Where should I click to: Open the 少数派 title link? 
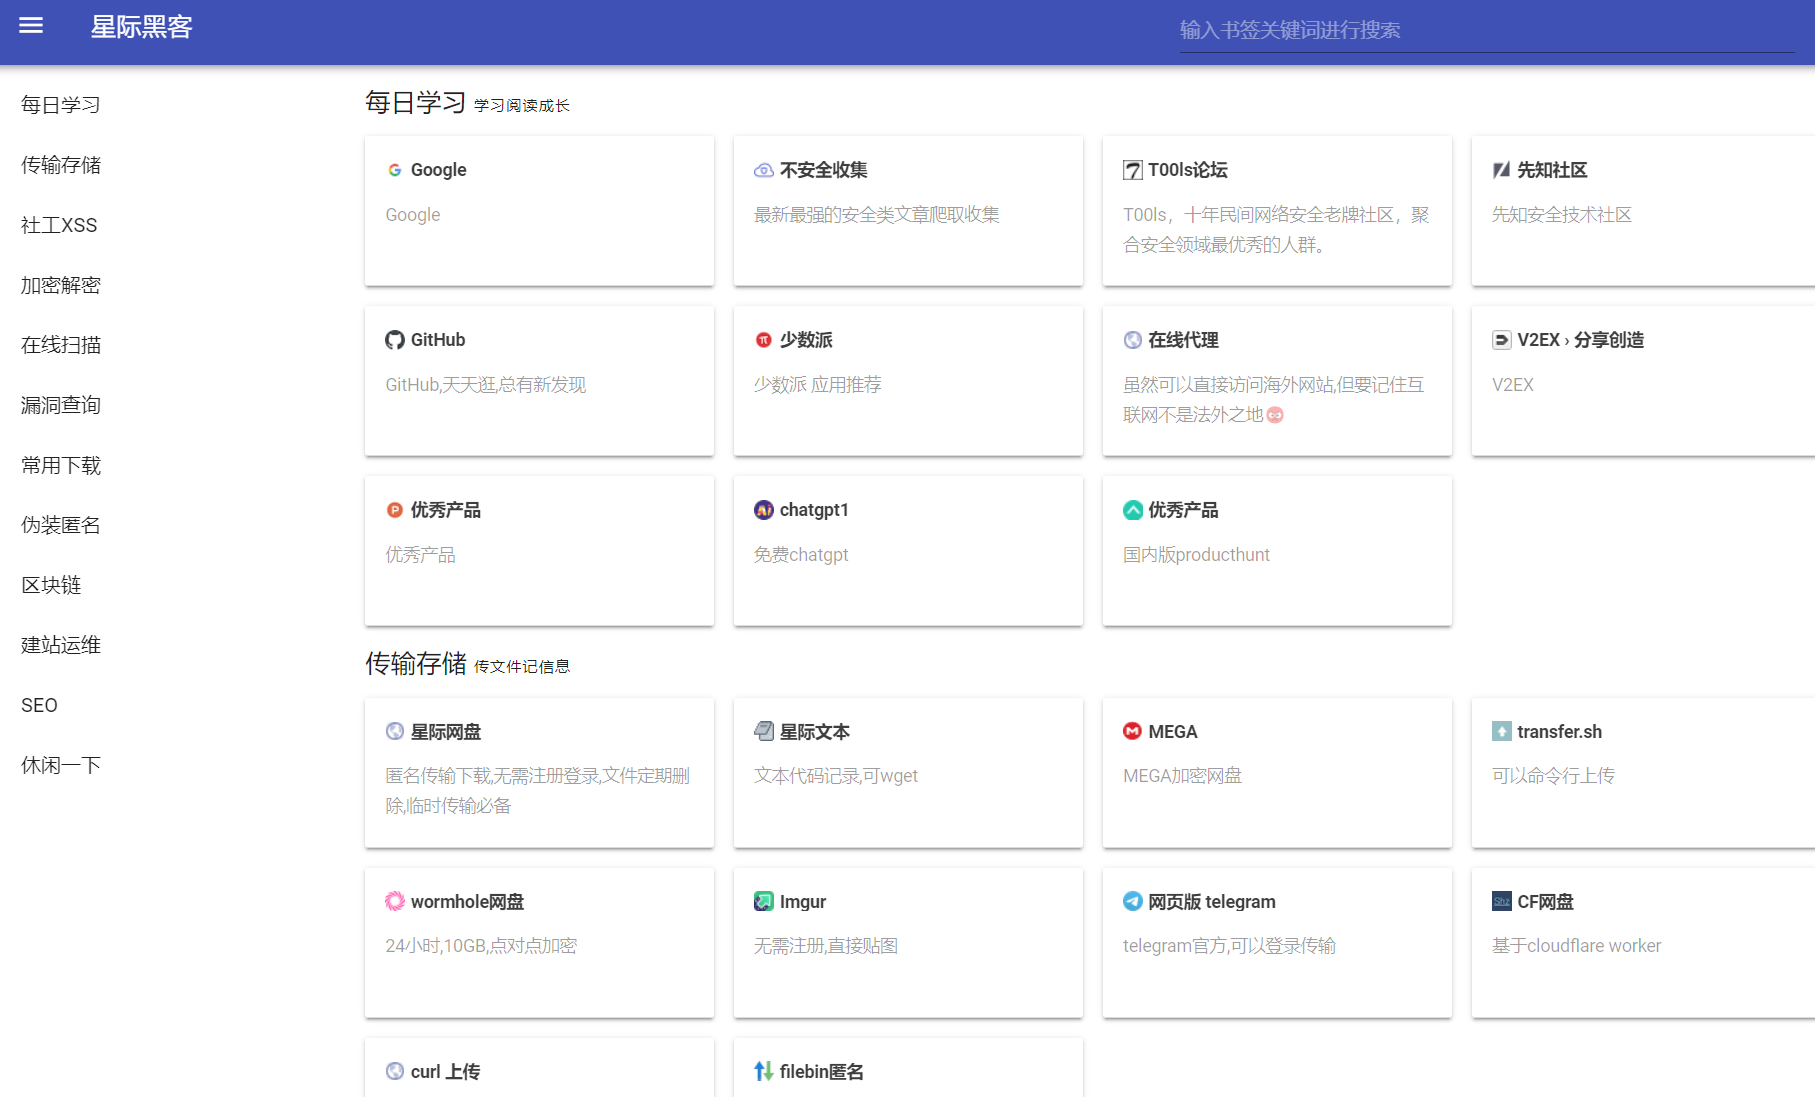click(x=806, y=340)
